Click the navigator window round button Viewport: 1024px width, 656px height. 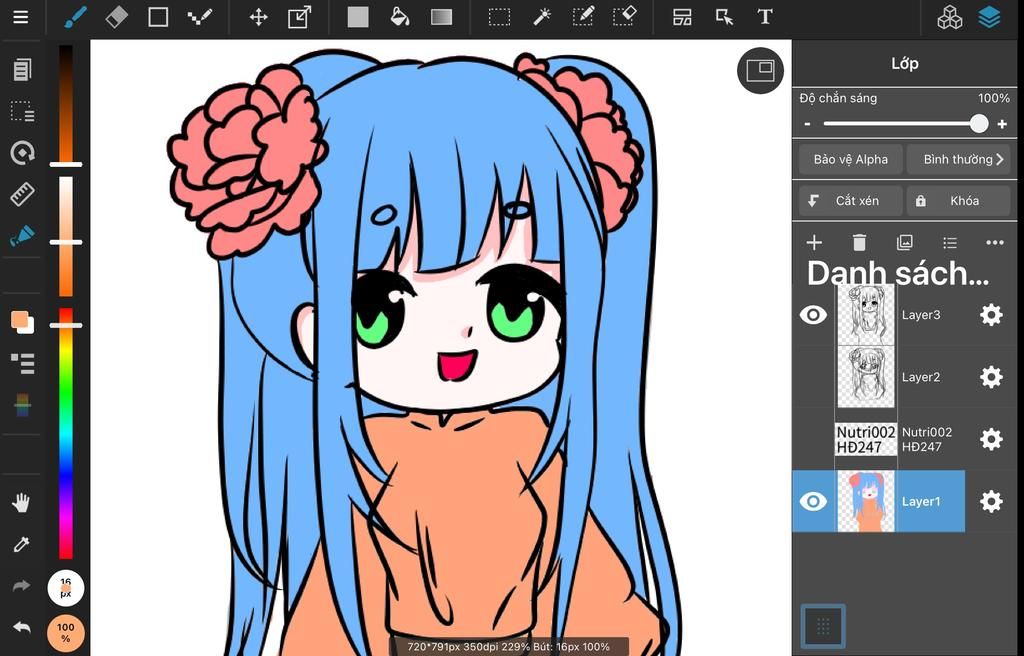760,70
